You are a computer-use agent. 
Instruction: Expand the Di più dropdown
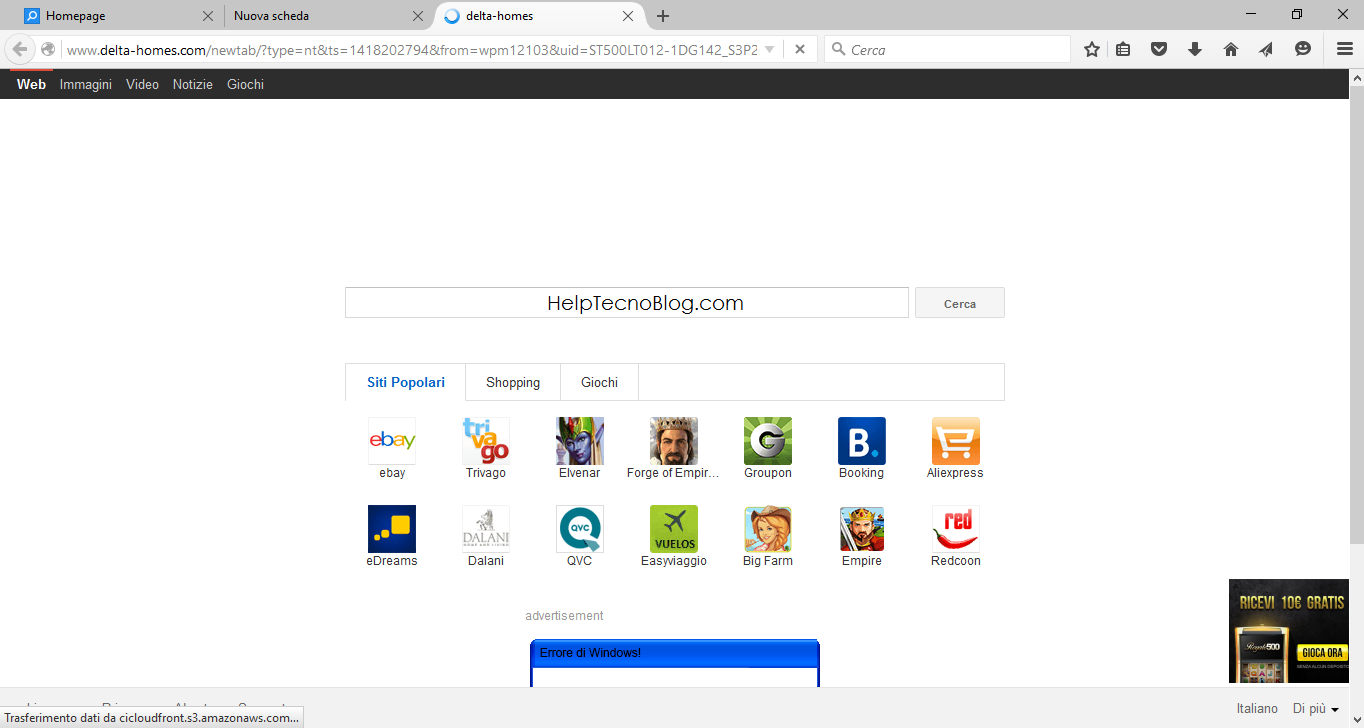(1316, 709)
